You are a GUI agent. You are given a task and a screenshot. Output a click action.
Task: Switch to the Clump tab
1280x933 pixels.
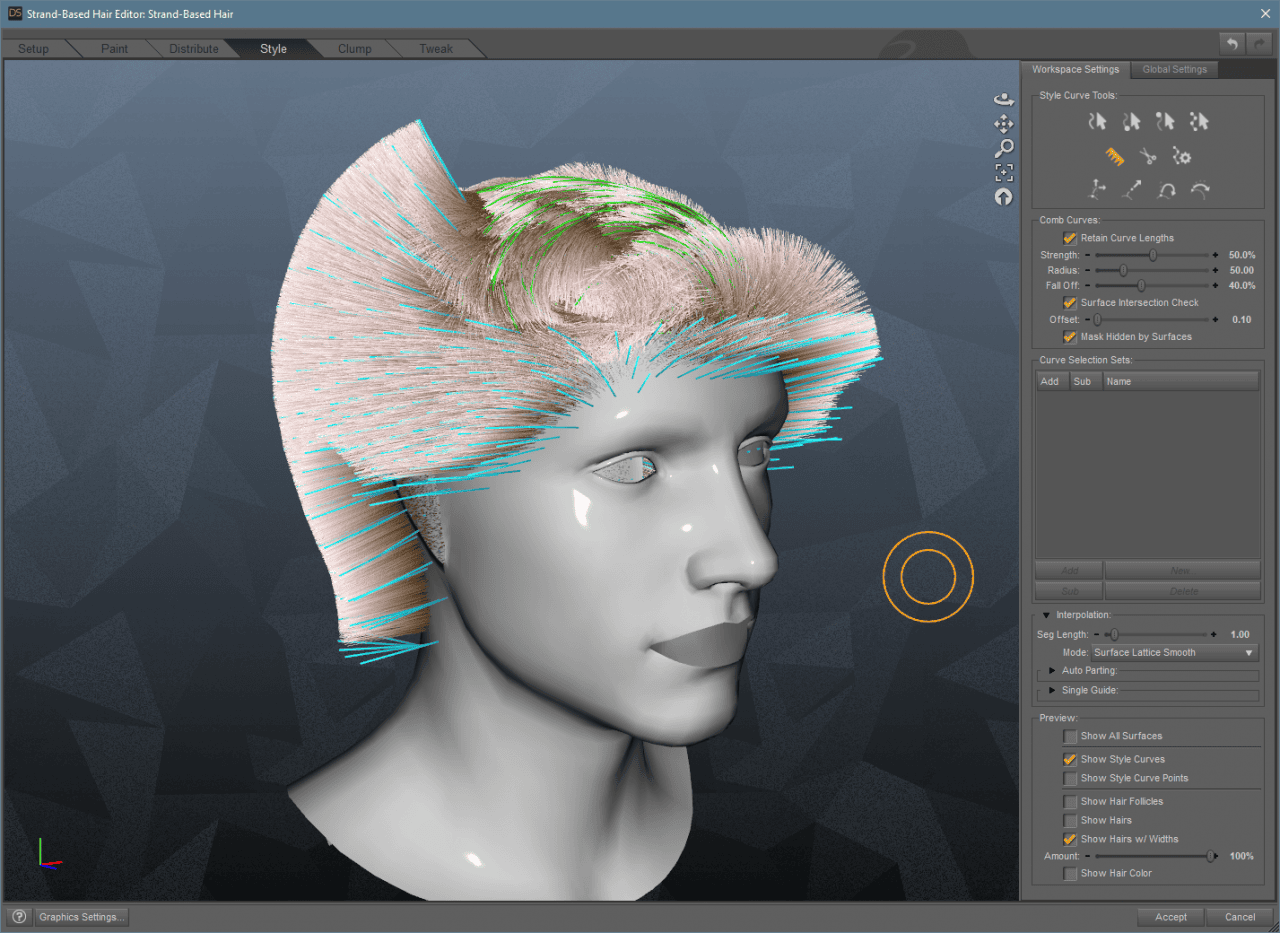(x=354, y=49)
